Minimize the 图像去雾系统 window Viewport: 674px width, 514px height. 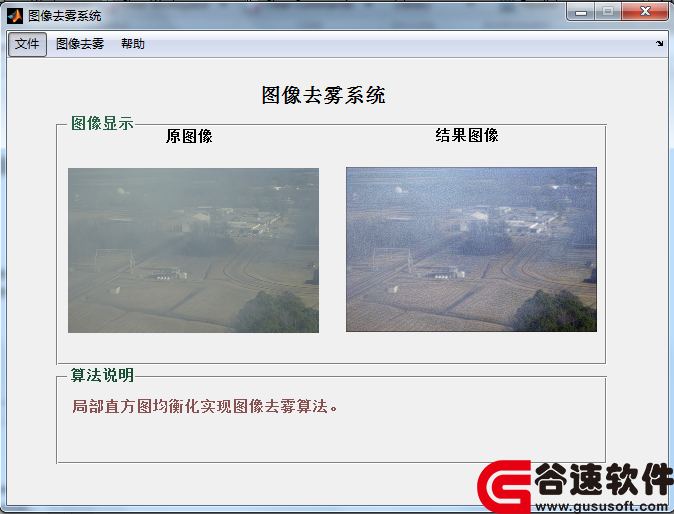[581, 12]
